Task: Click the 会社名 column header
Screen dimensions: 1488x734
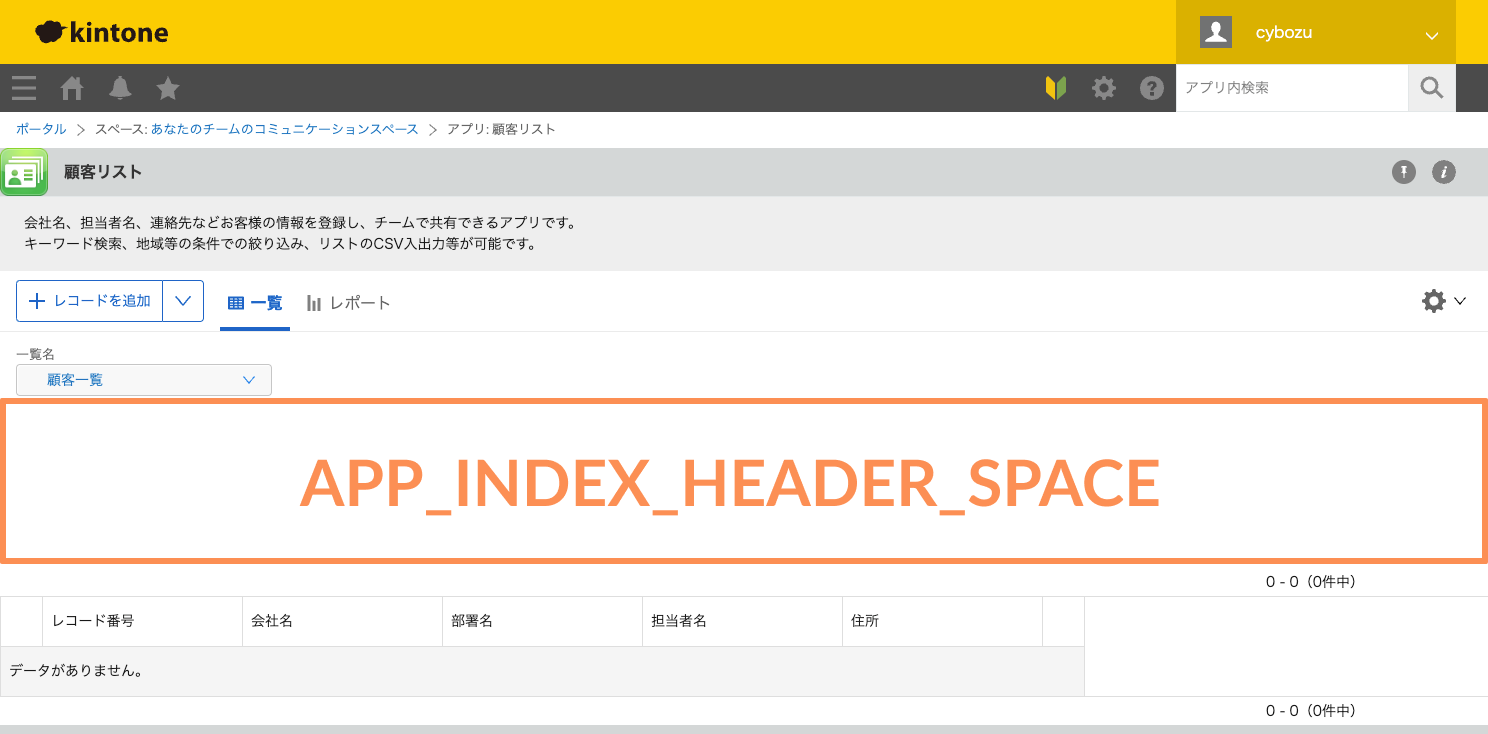Action: 342,621
